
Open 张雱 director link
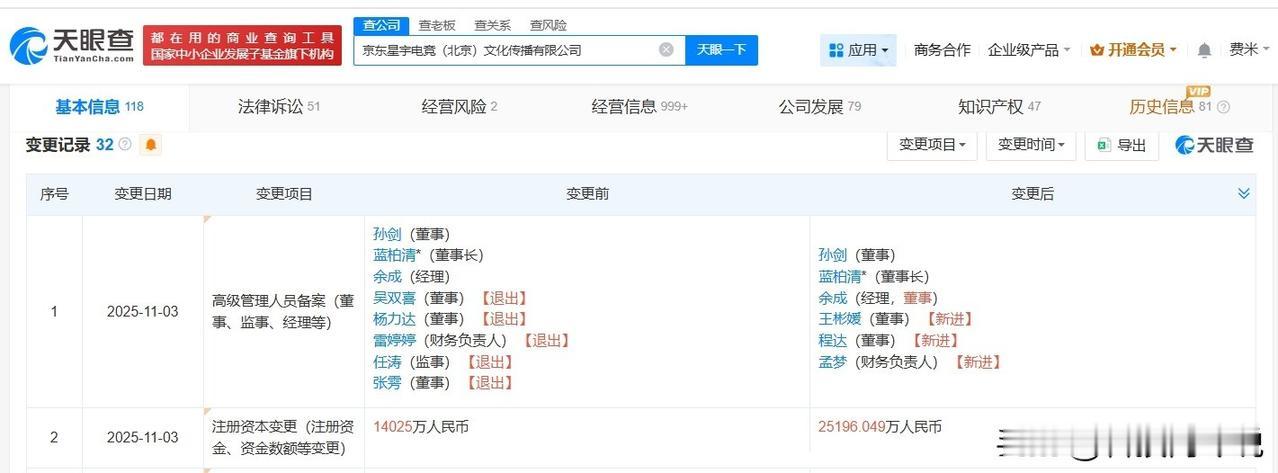387,383
